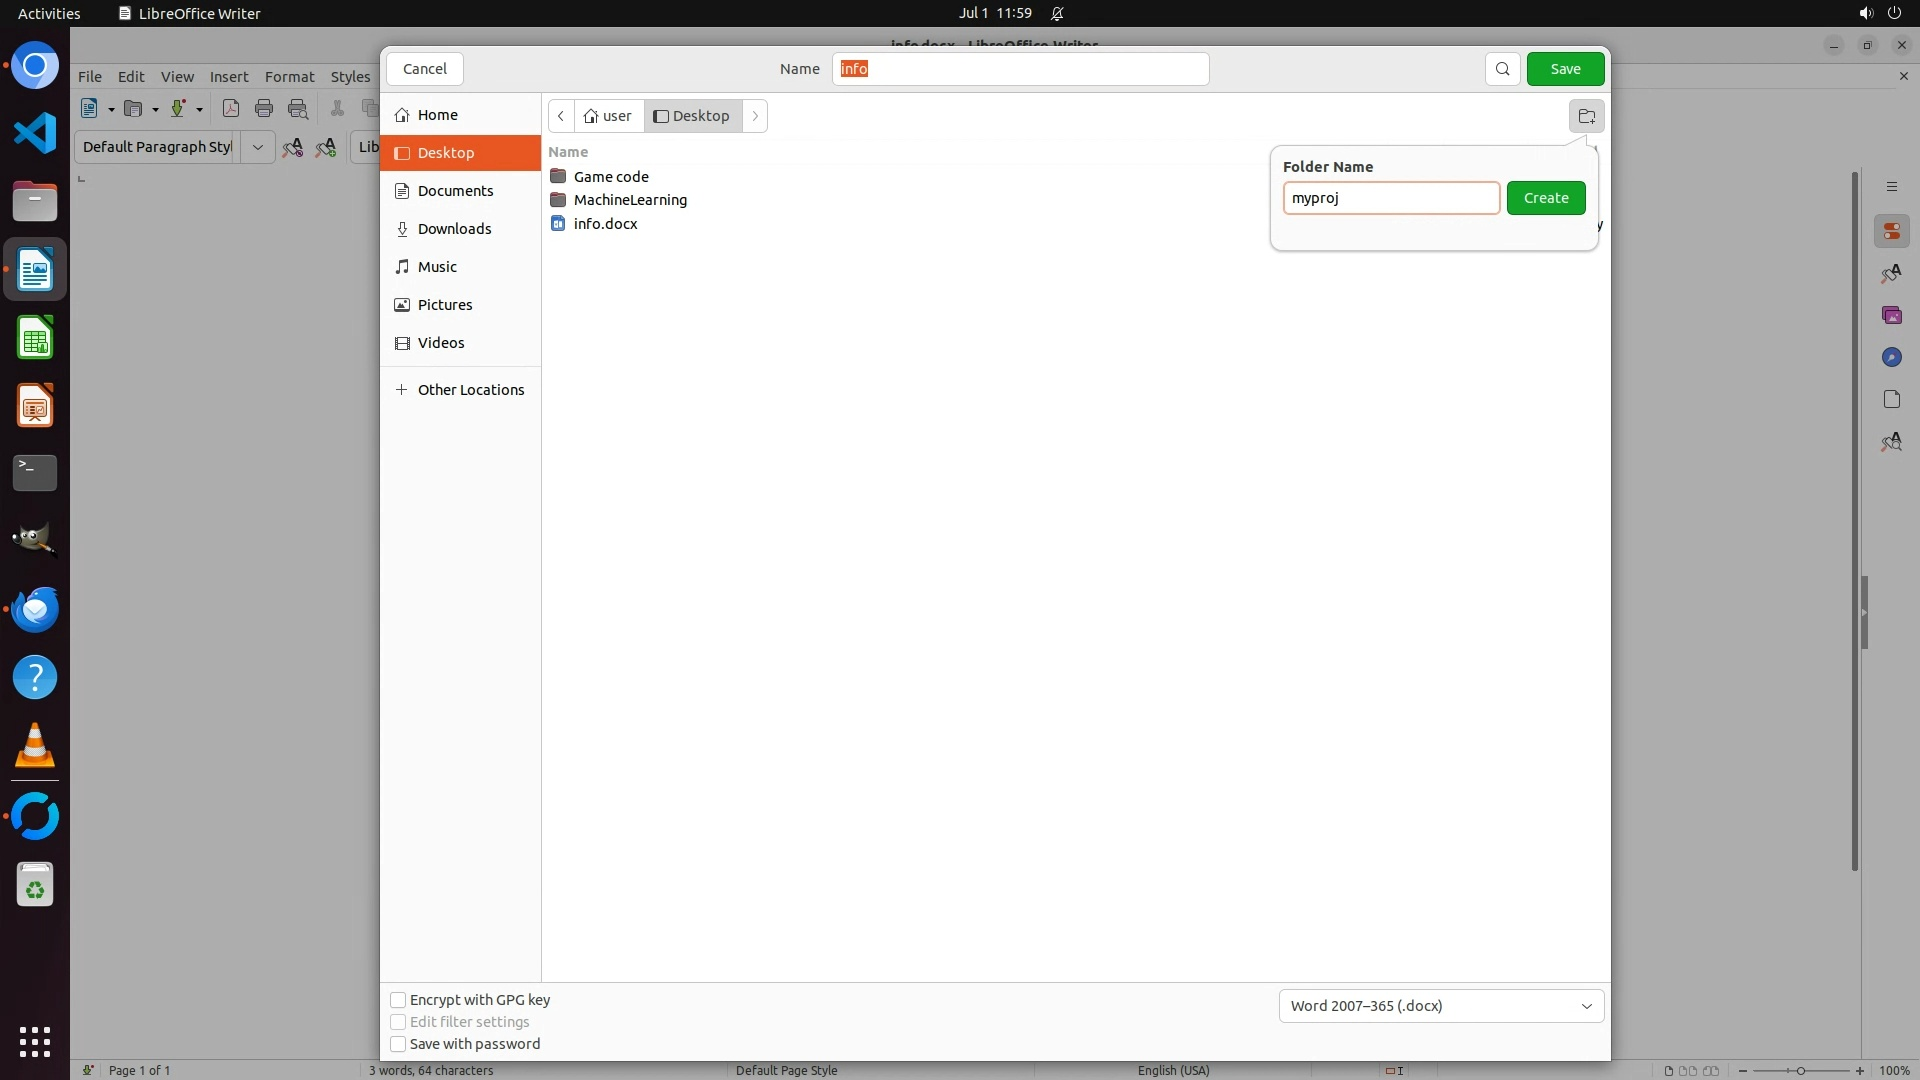1920x1080 pixels.
Task: Click the Print toolbar icon
Action: 264,109
